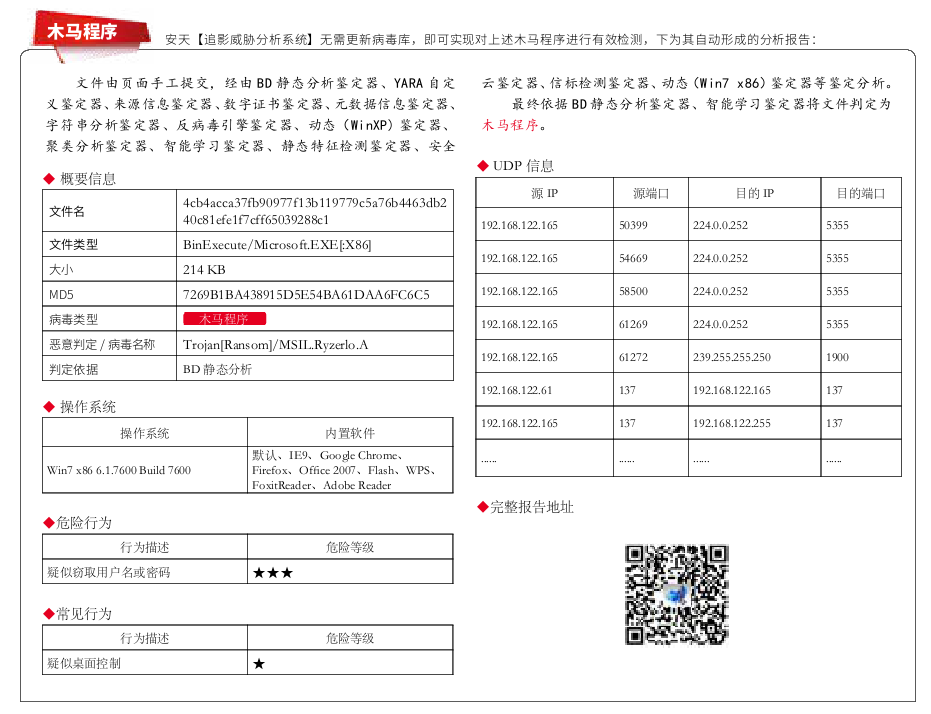Click the QR code image

[676, 594]
